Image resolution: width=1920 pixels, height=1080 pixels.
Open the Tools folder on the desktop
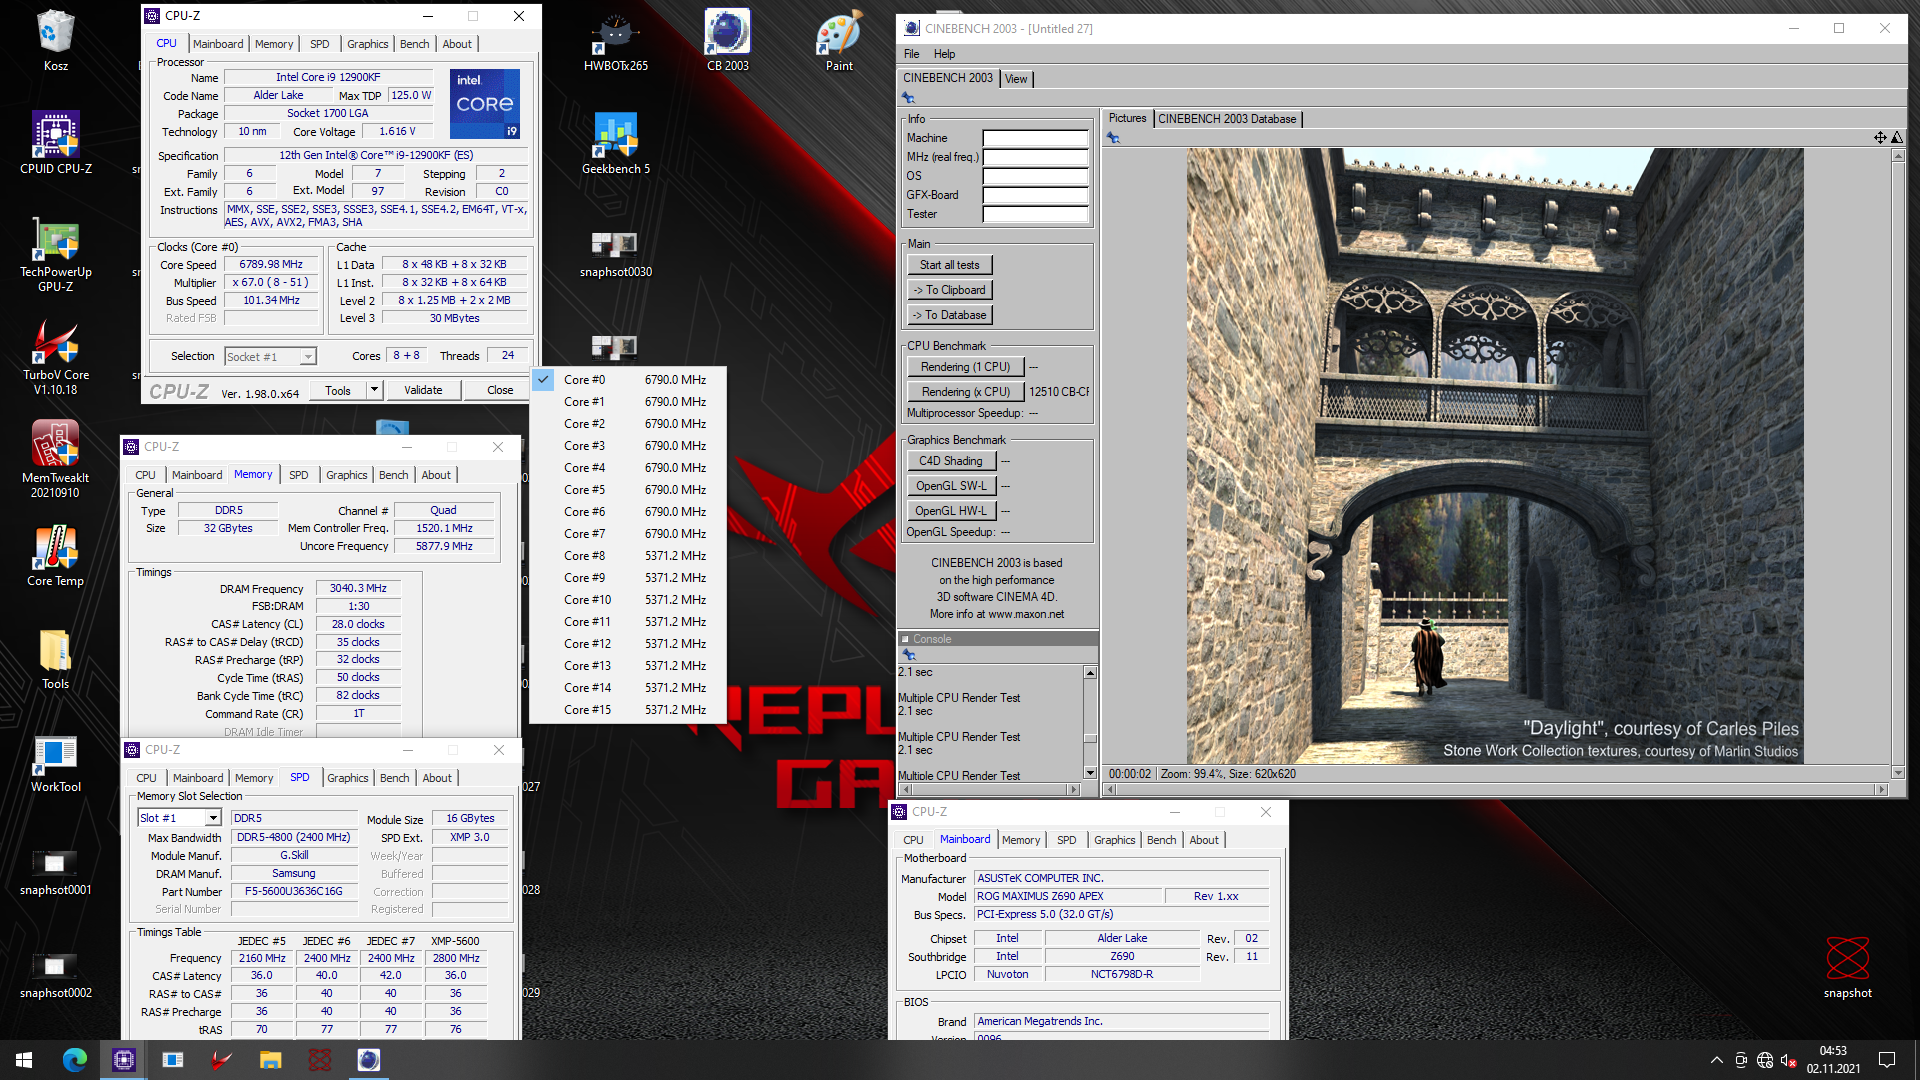(55, 658)
